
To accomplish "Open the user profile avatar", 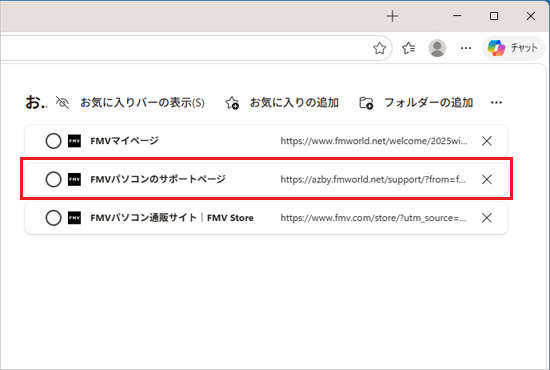I will 437,48.
